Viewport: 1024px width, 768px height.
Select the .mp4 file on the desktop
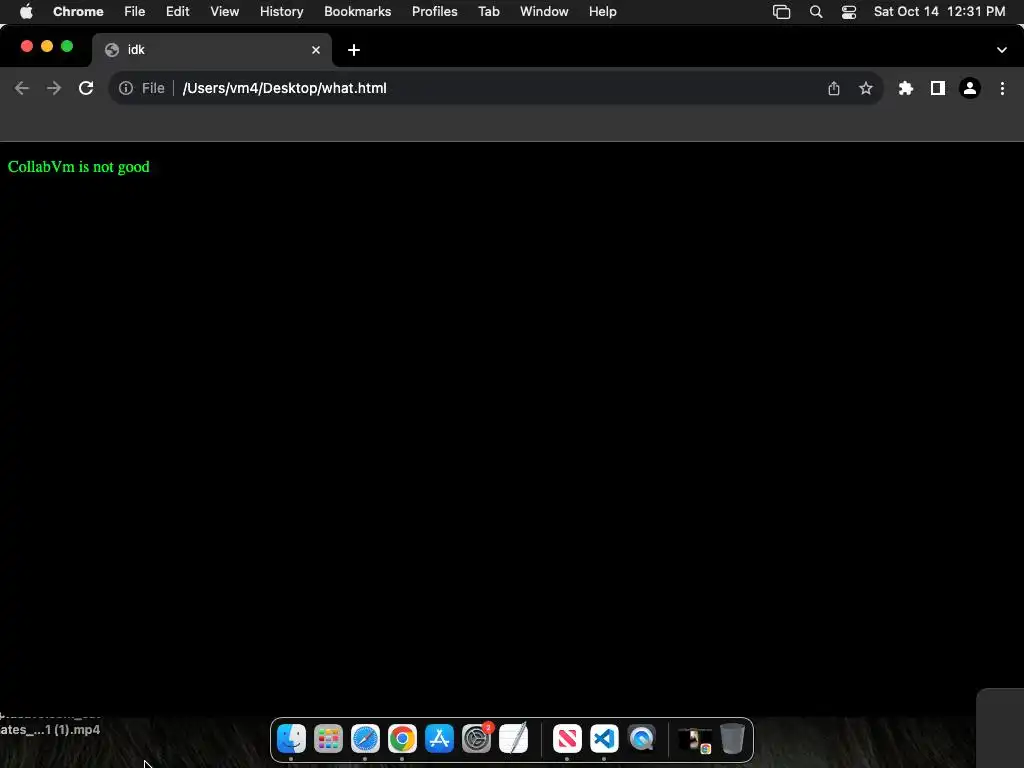click(50, 729)
